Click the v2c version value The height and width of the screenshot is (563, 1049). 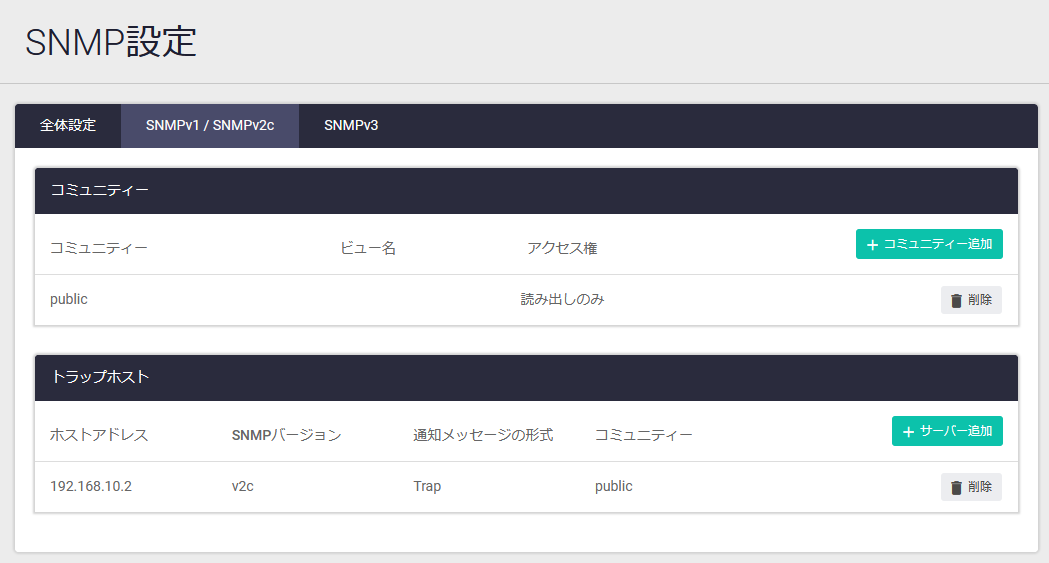pyautogui.click(x=243, y=486)
